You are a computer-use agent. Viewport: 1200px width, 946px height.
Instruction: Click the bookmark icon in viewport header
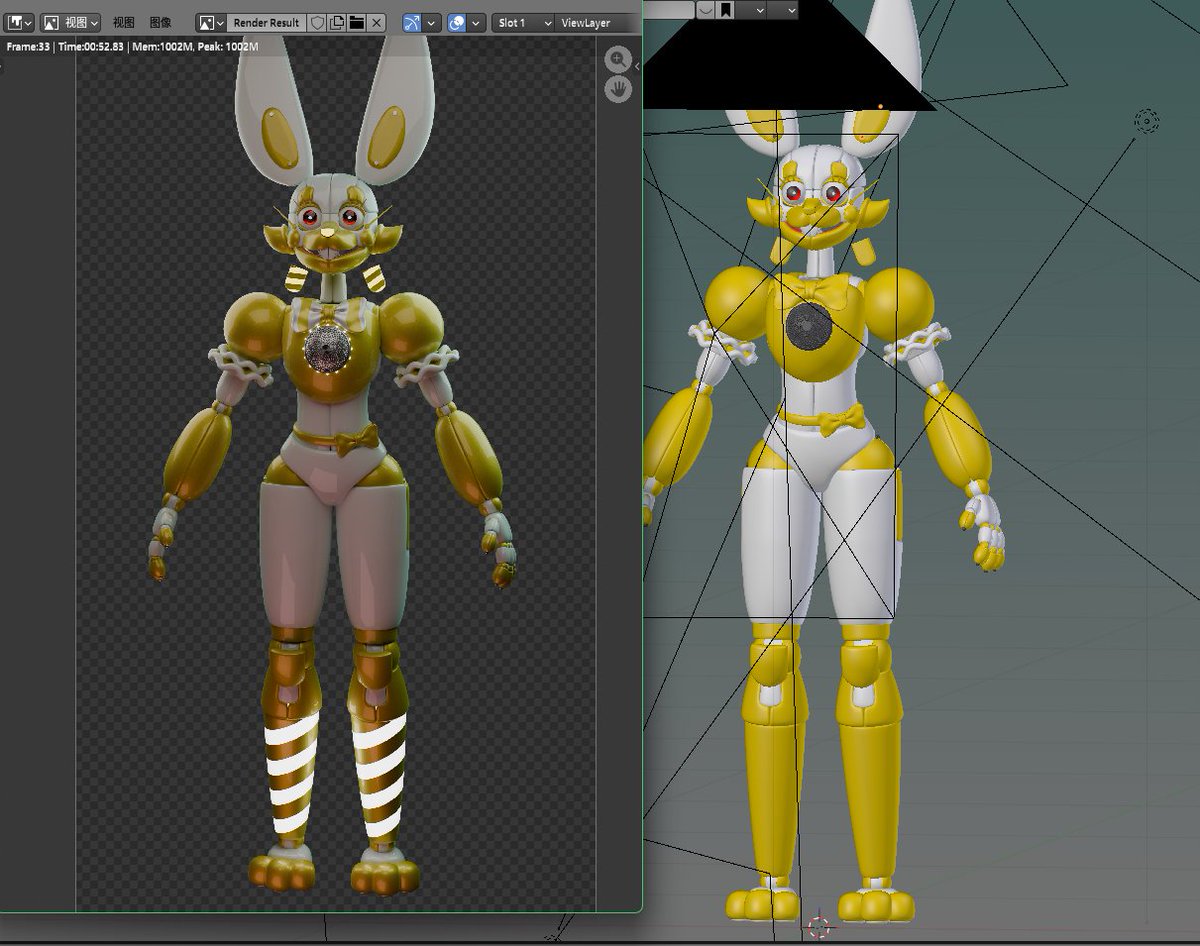[726, 9]
